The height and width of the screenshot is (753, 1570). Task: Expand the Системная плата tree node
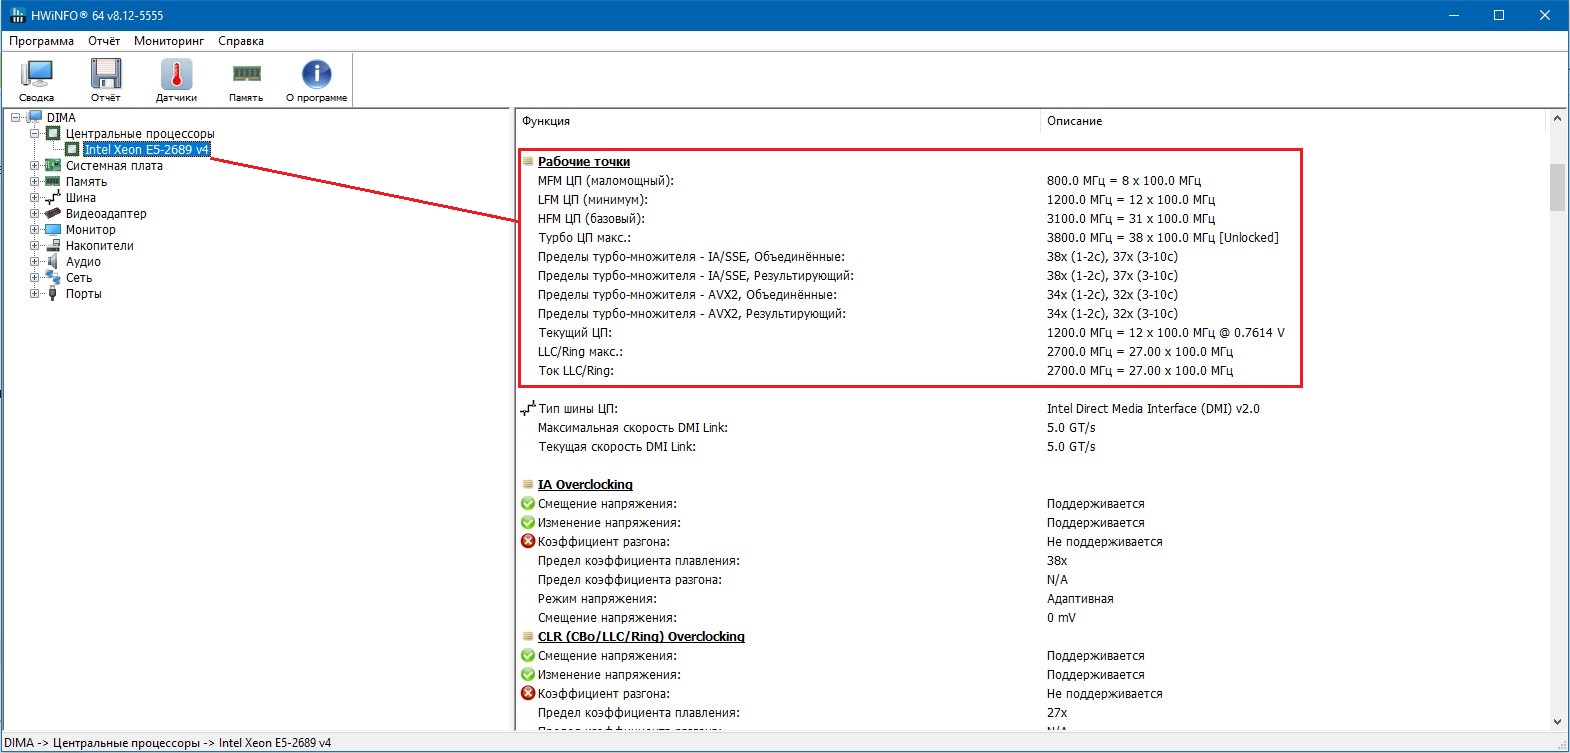[34, 165]
